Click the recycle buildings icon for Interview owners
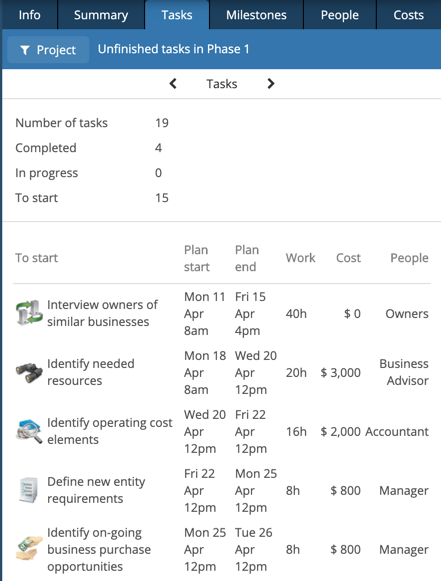441x581 pixels. point(29,313)
